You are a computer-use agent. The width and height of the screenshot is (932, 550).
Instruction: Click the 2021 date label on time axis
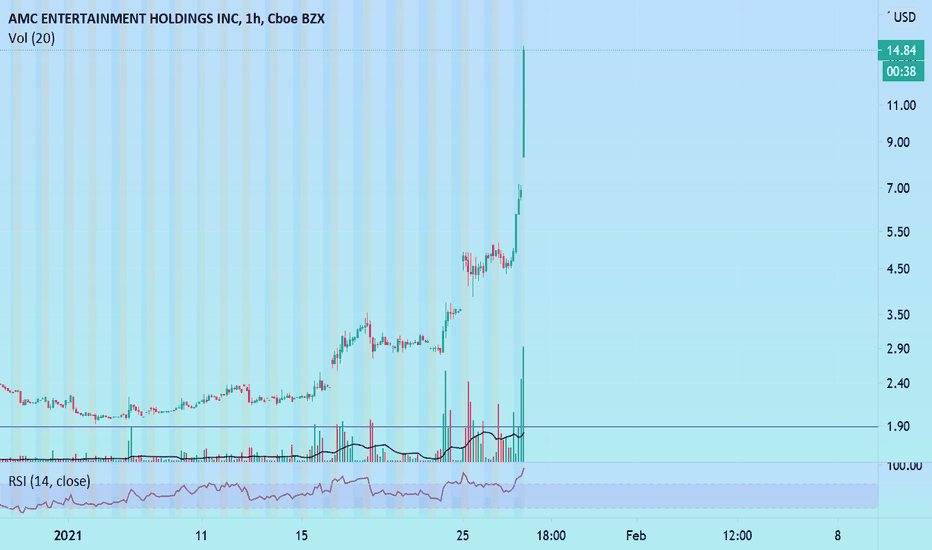click(x=68, y=536)
